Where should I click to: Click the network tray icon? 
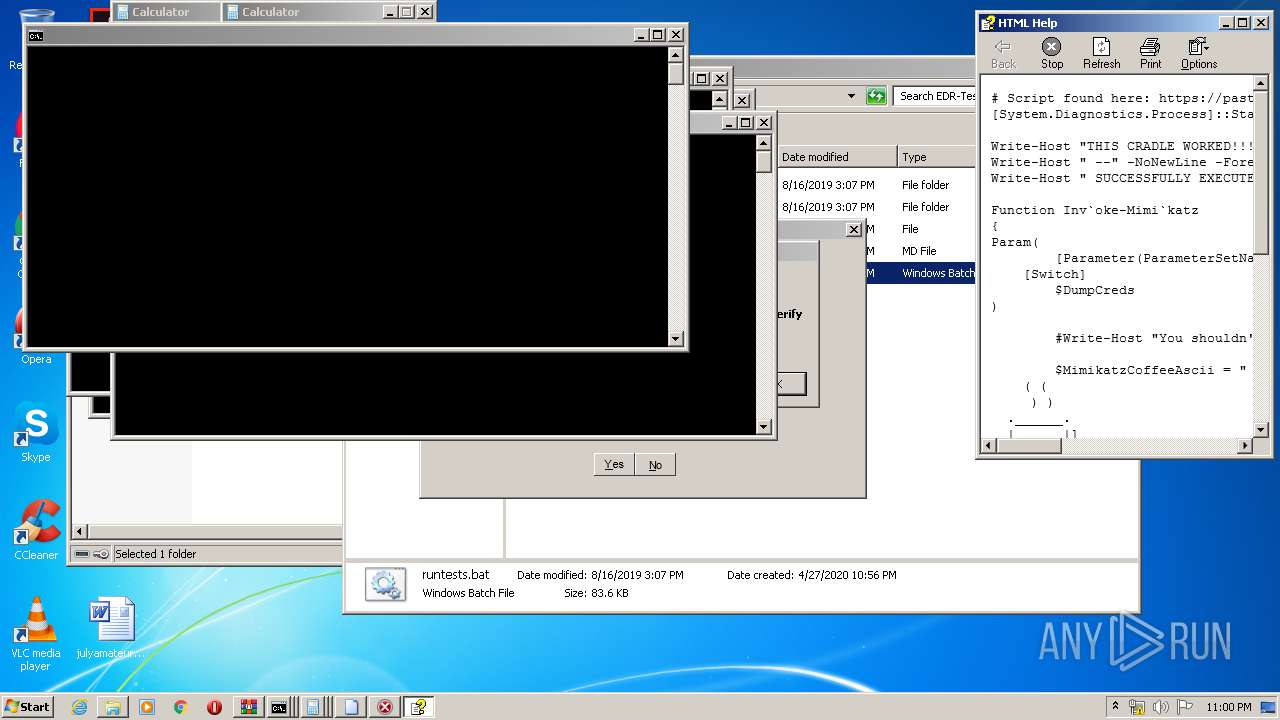tap(1138, 707)
